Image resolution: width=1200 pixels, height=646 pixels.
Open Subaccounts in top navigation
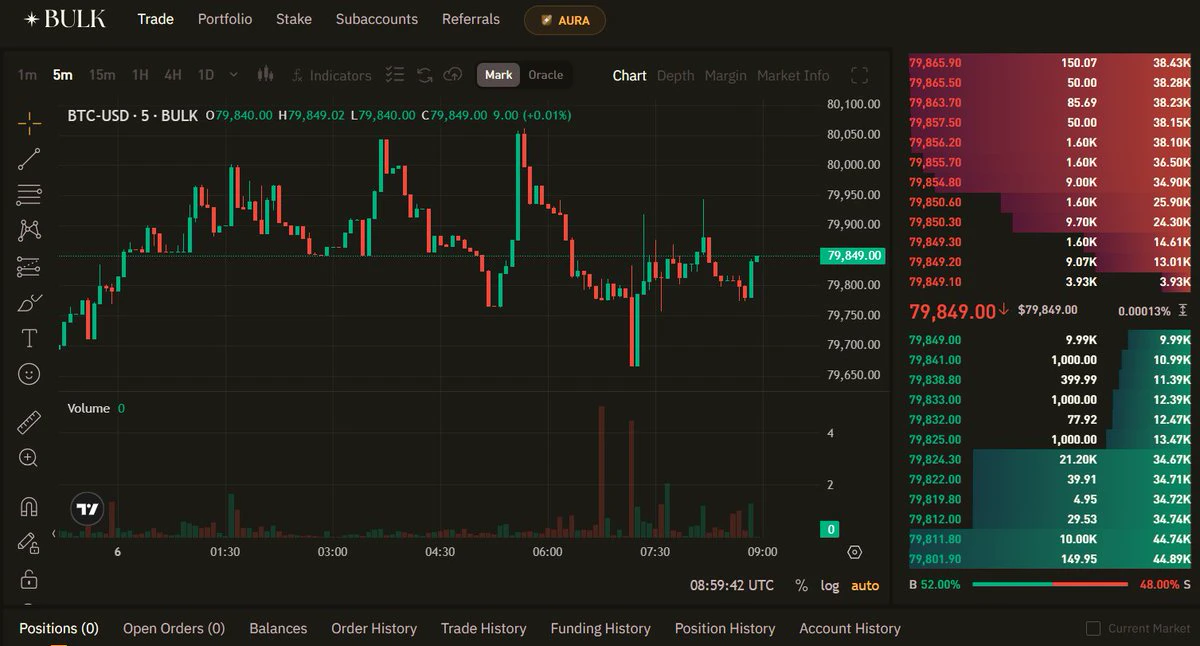click(377, 19)
